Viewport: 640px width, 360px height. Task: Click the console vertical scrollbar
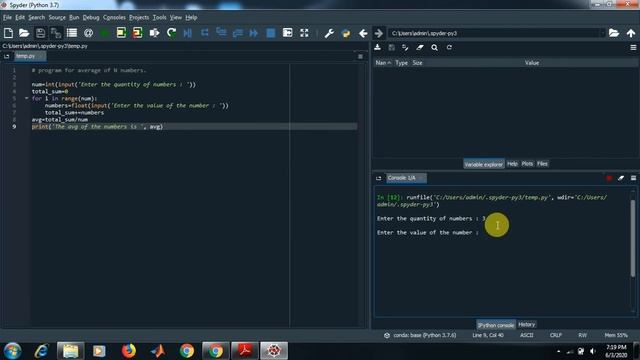click(x=633, y=239)
